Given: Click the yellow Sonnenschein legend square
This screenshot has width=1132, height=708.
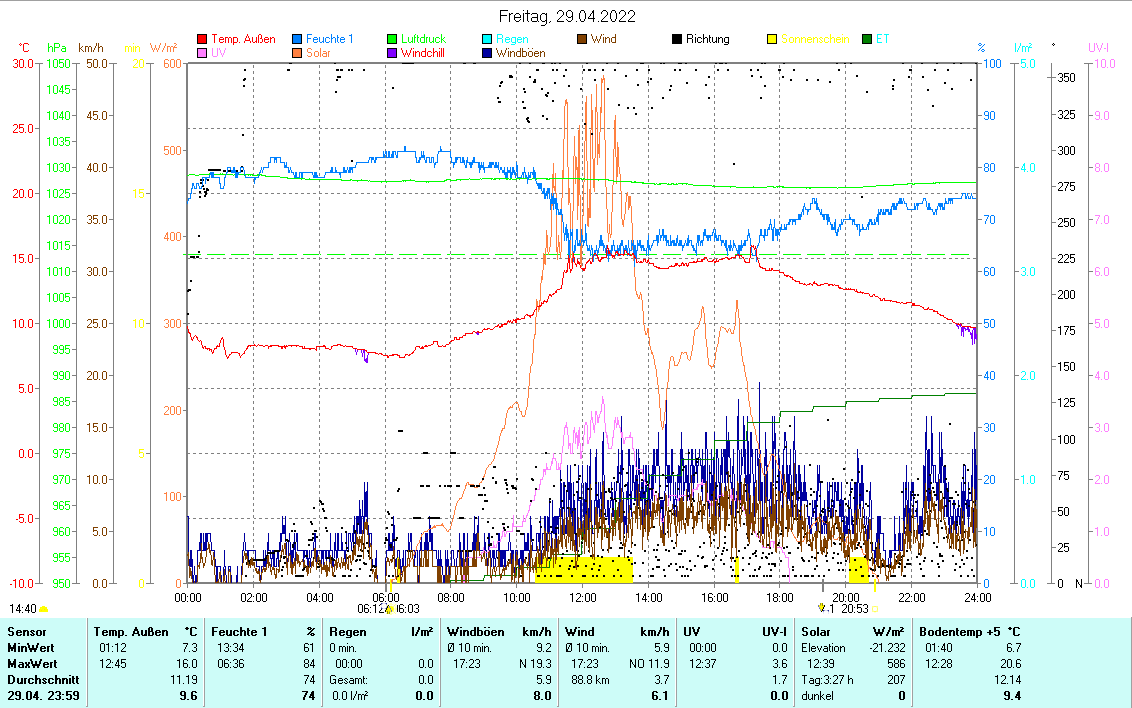Looking at the screenshot, I should (772, 40).
